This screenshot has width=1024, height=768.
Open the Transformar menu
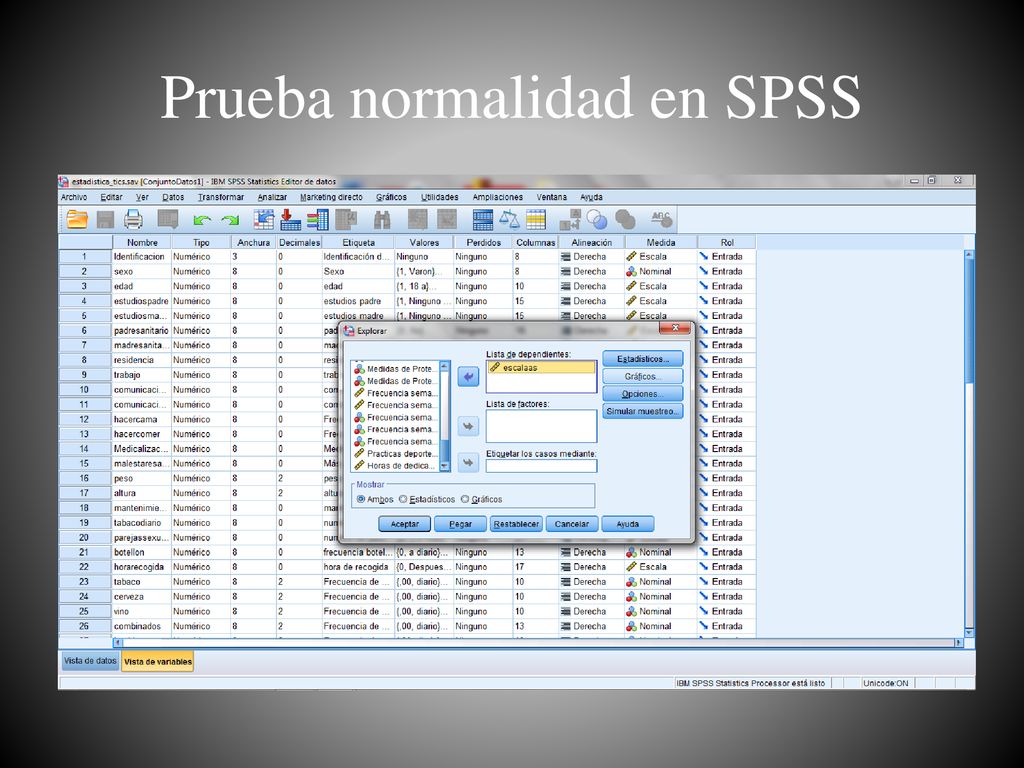click(221, 197)
